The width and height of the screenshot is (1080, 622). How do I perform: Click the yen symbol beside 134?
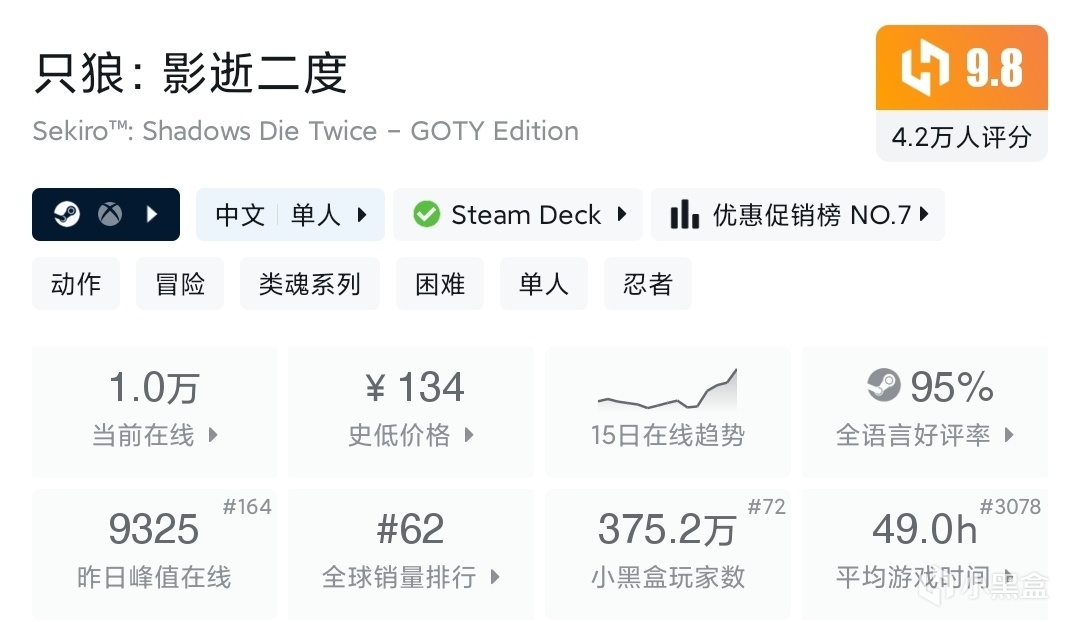[375, 388]
